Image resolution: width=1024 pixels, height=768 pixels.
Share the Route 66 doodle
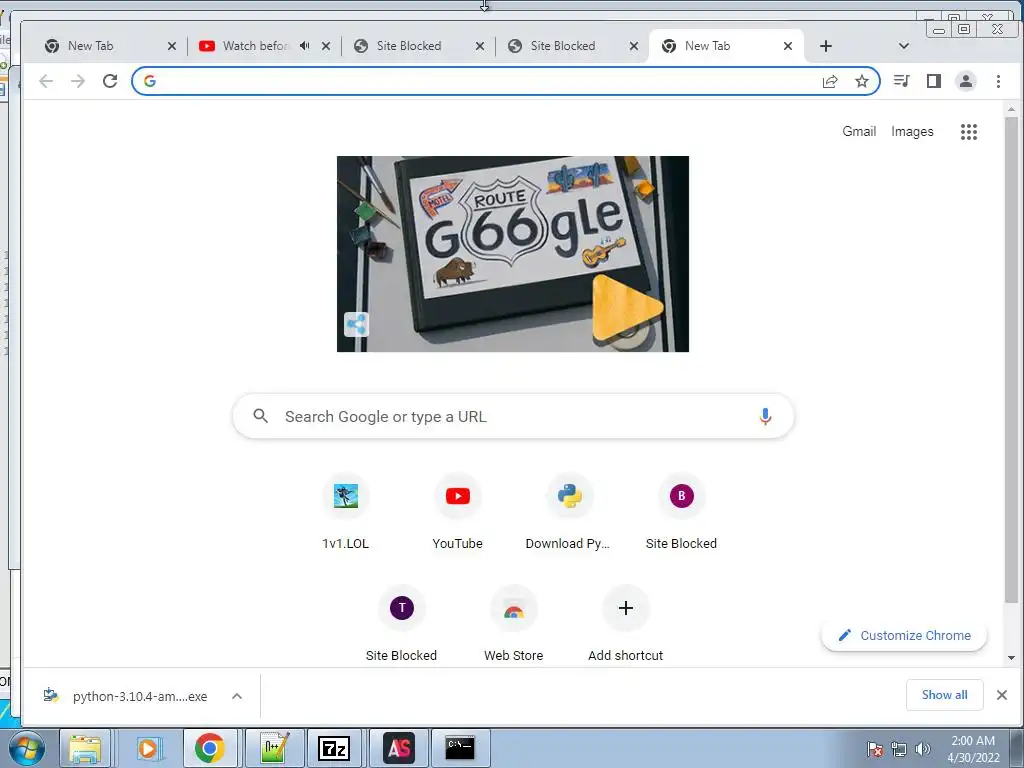357,325
